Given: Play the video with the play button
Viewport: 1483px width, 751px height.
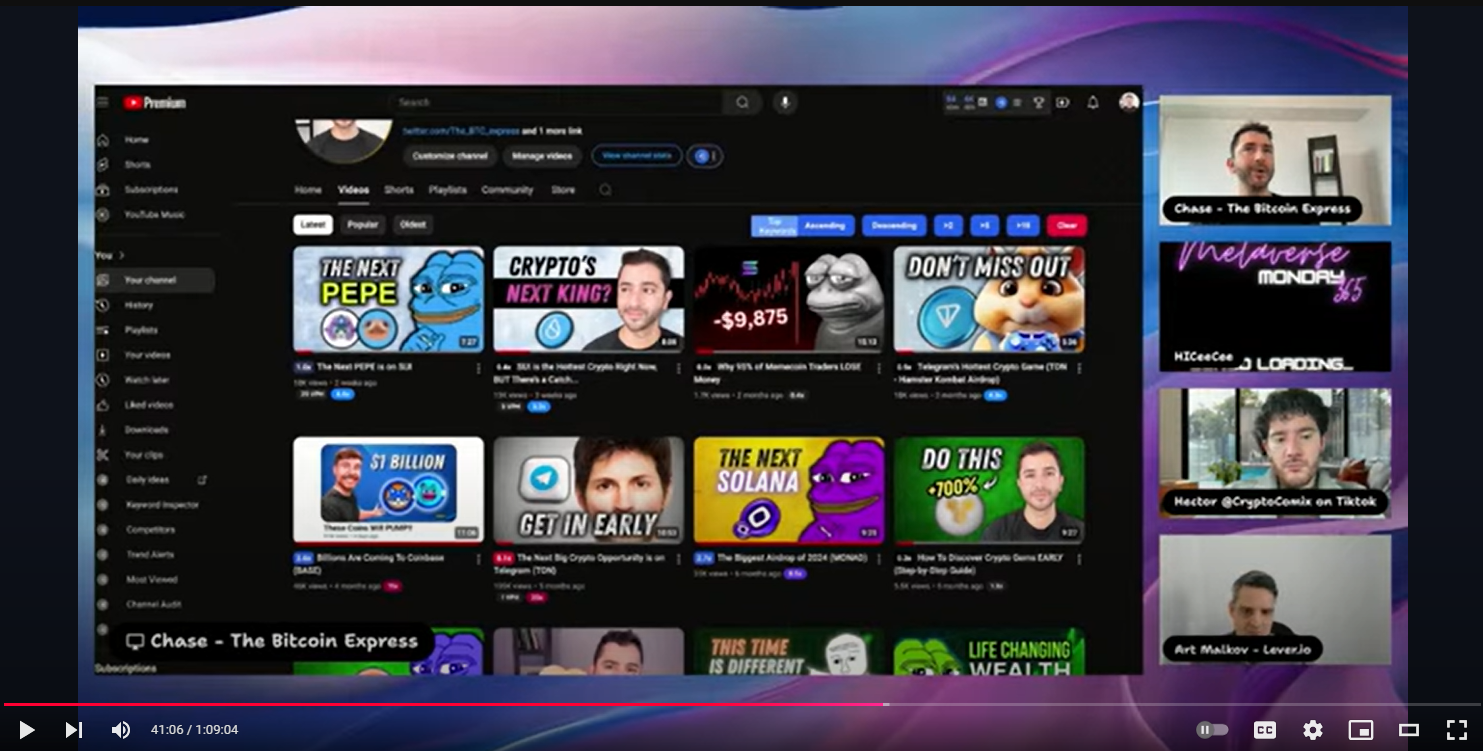Looking at the screenshot, I should [x=27, y=730].
